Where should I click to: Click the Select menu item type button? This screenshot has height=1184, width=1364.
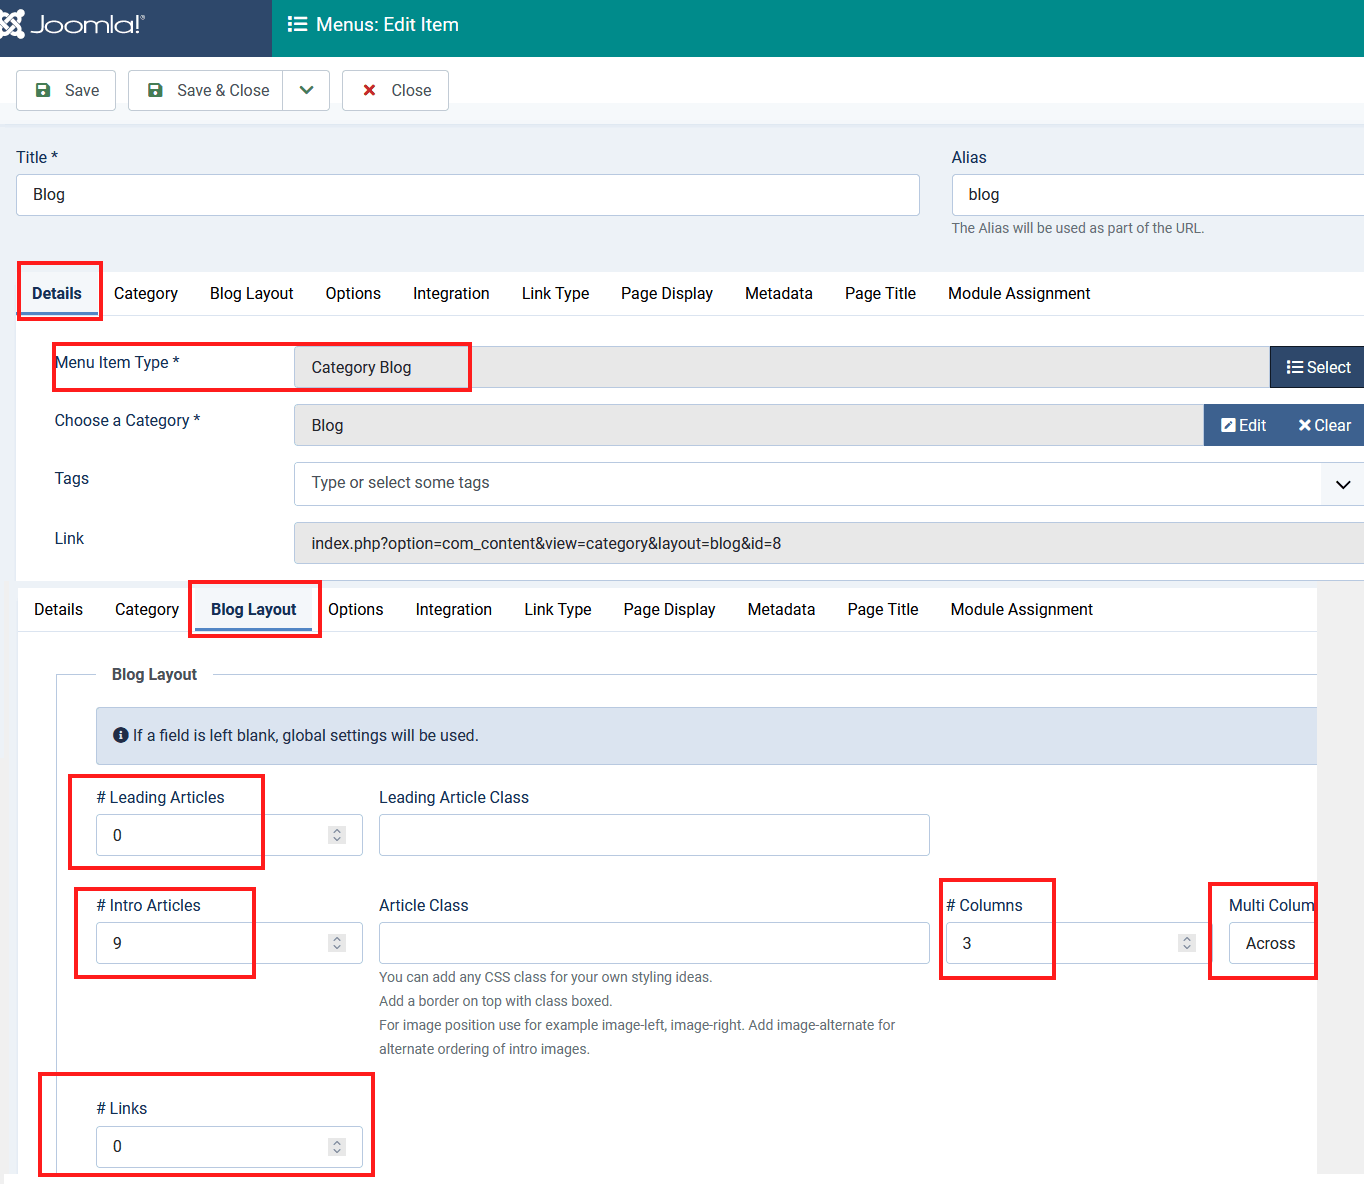pos(1317,367)
